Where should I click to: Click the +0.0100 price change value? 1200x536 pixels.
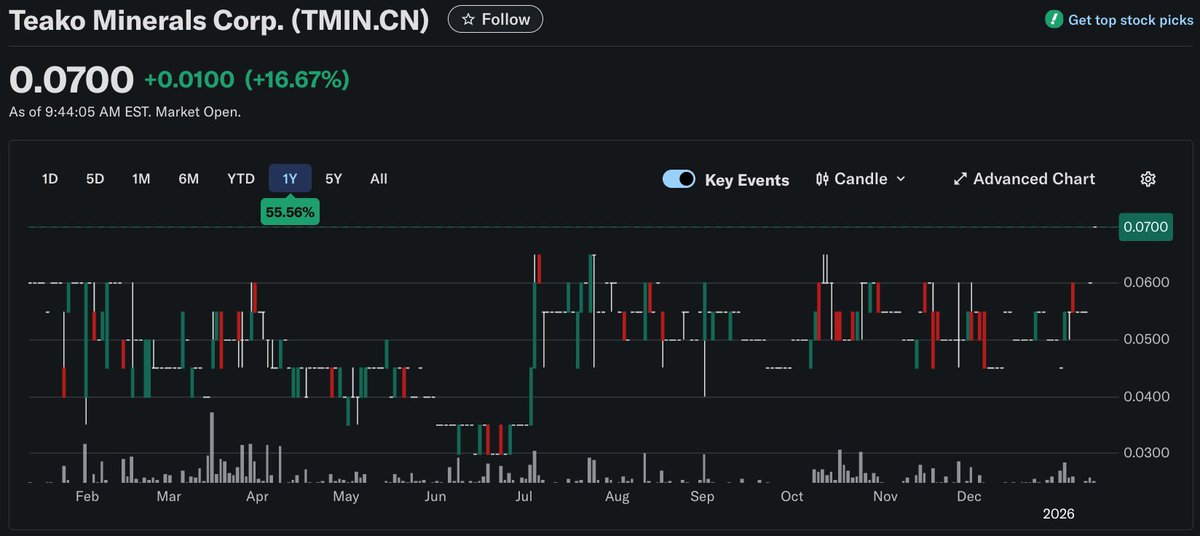pyautogui.click(x=189, y=80)
